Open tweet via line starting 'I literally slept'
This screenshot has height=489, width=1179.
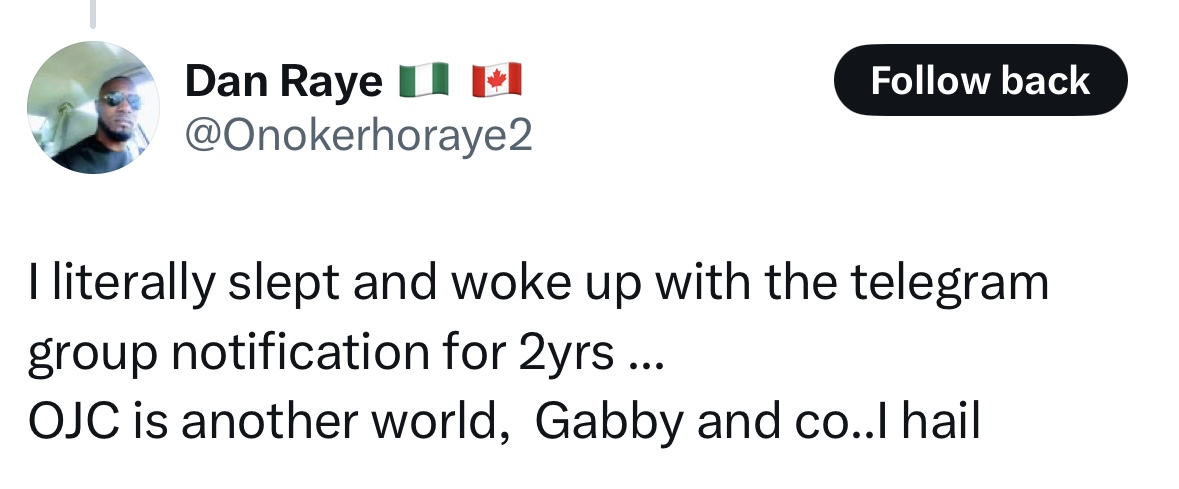[x=538, y=283]
